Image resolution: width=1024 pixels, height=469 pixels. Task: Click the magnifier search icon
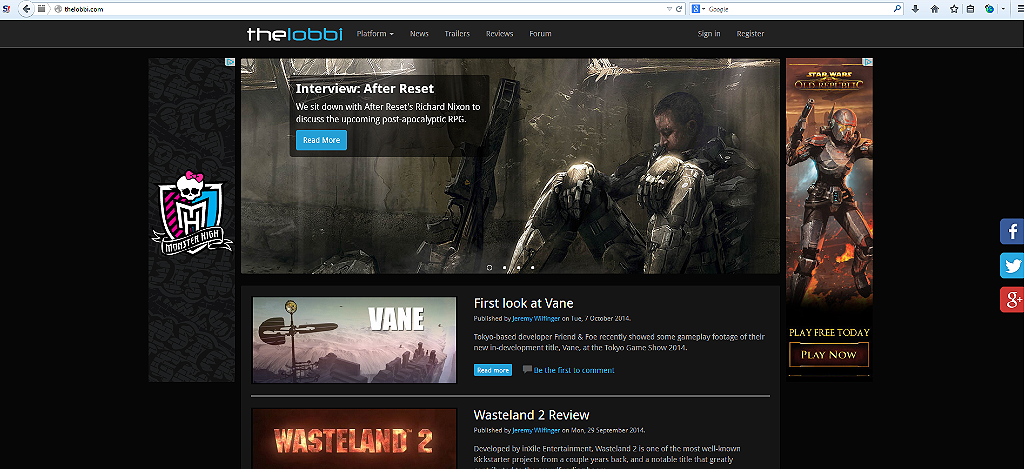(x=898, y=9)
